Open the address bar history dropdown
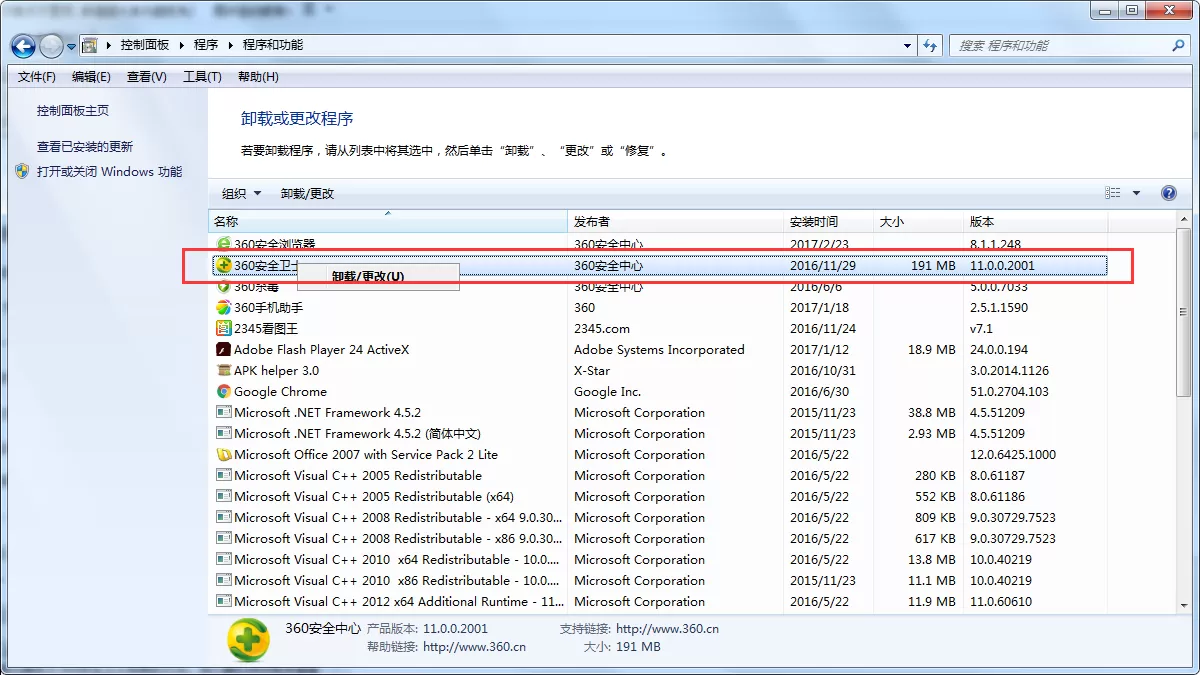This screenshot has height=675, width=1200. [907, 46]
